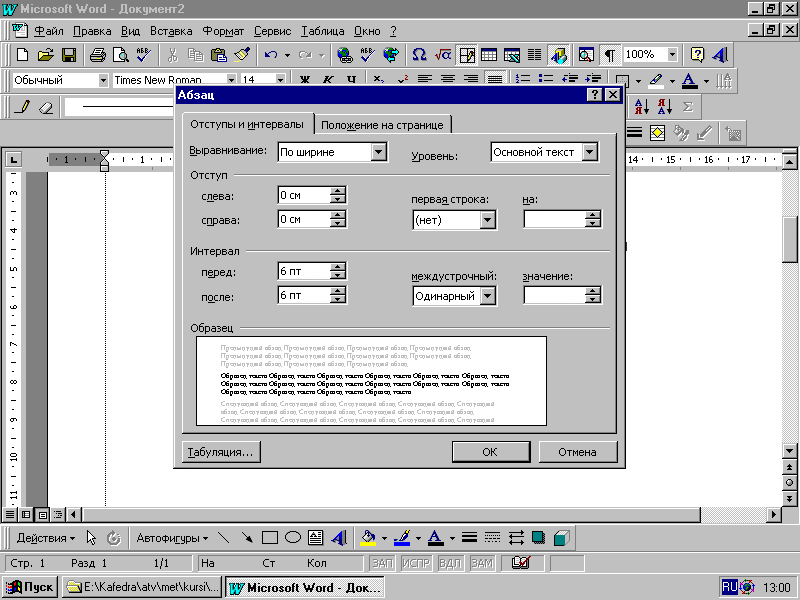This screenshot has width=800, height=600.
Task: Select the table Eraser tool
Action: coord(46,107)
